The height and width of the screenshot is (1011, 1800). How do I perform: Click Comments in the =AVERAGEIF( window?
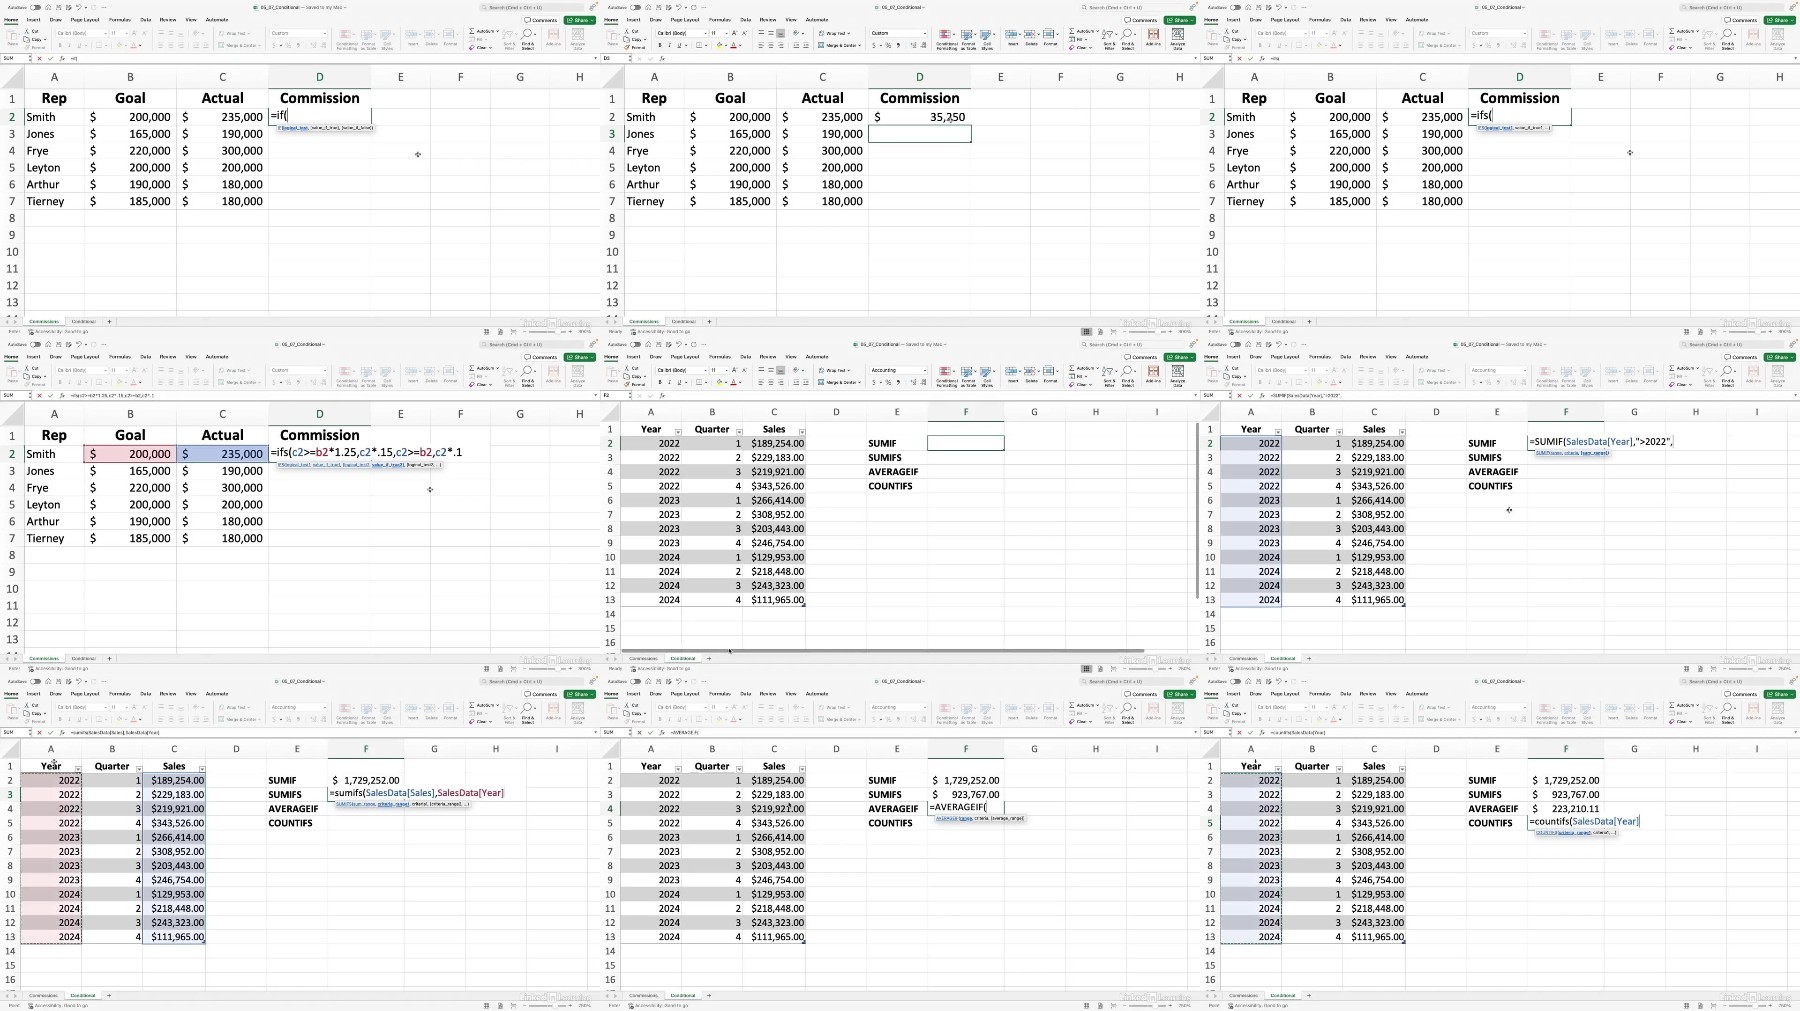tap(1142, 694)
